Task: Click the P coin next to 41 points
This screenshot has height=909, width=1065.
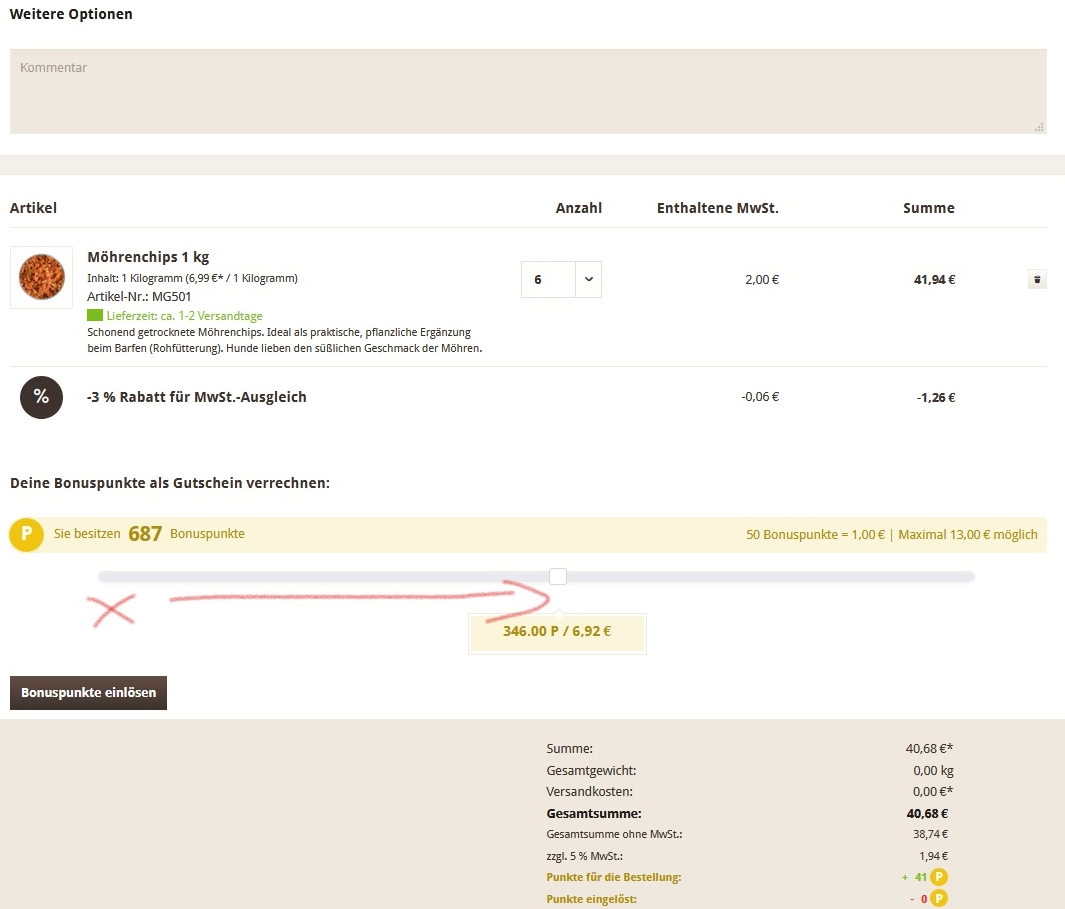Action: click(x=939, y=877)
